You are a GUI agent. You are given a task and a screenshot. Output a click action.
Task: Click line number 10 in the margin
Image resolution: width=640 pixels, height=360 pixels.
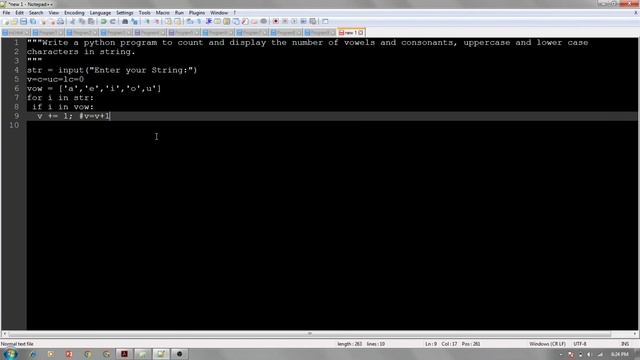[x=14, y=125]
